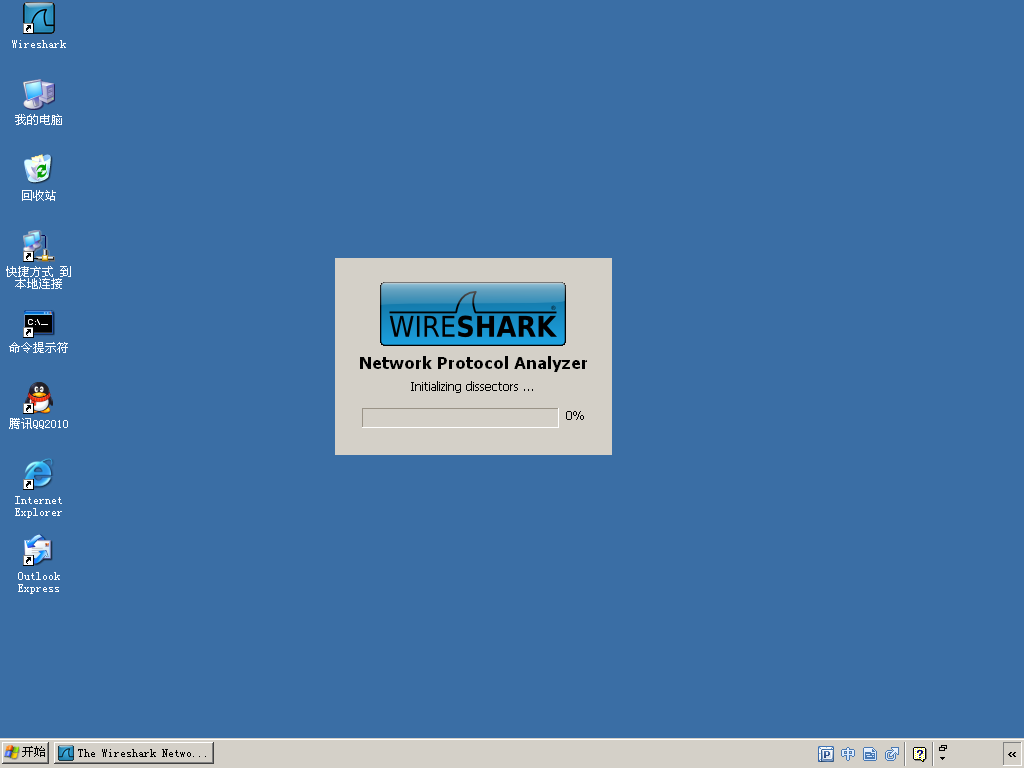Open the language bar options down arrow
This screenshot has height=768, width=1024.
942,758
